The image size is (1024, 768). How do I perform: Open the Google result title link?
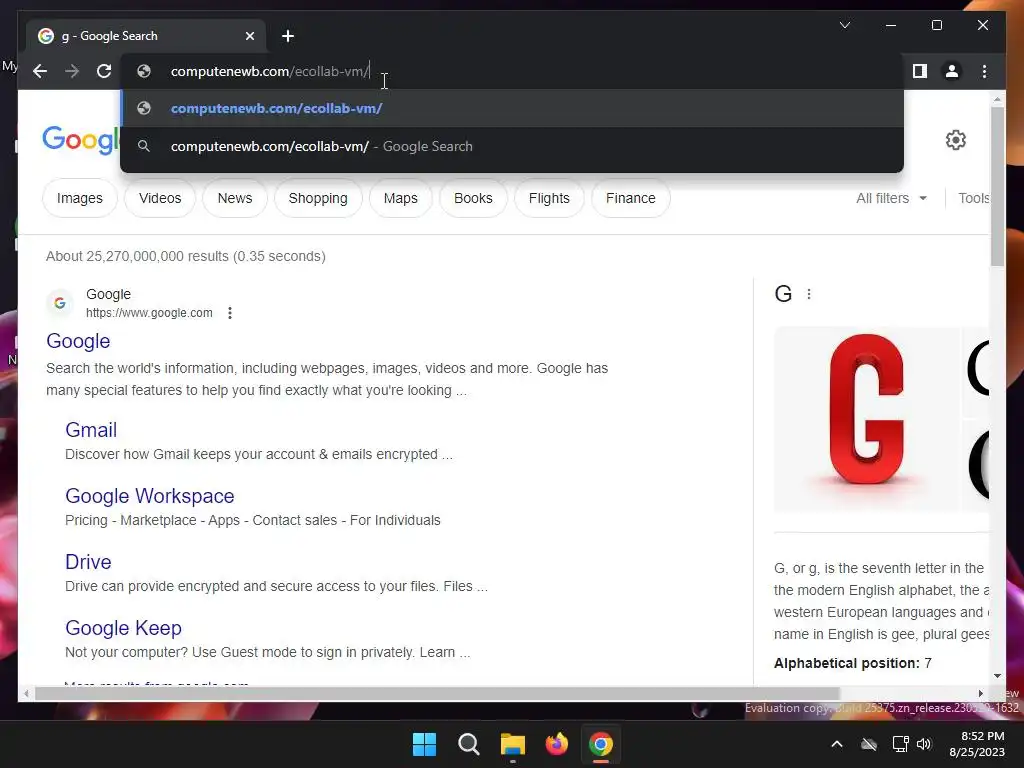(78, 341)
